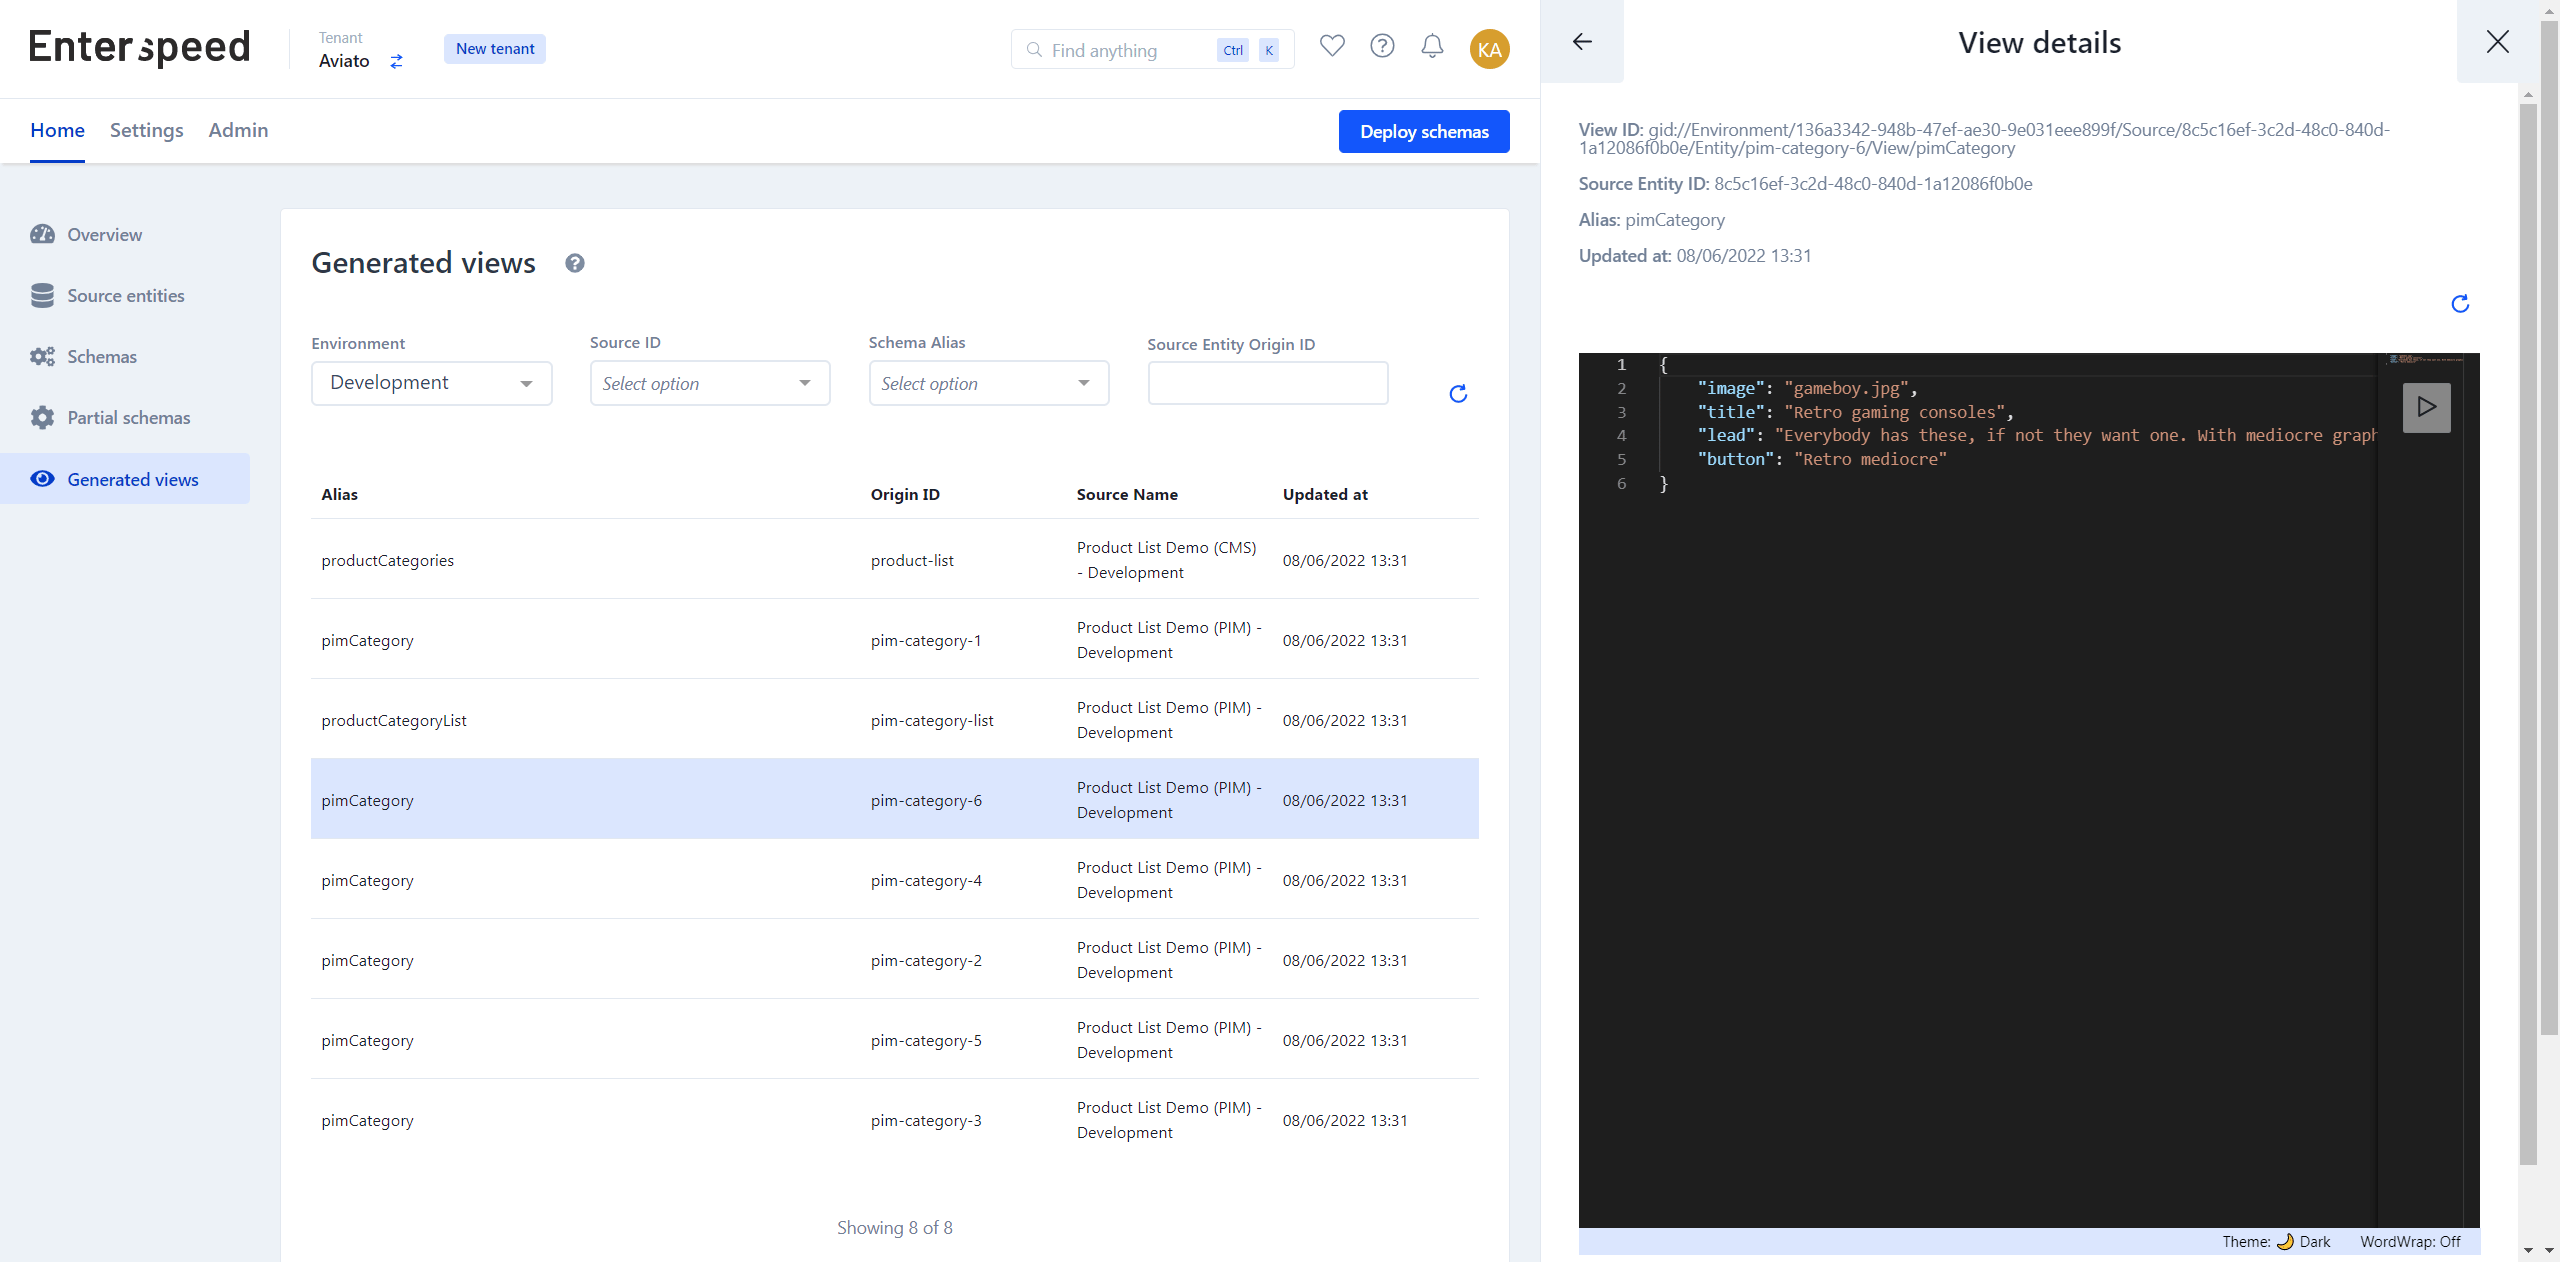Toggle WordWrap Off setting
The image size is (2560, 1262).
tap(2410, 1241)
